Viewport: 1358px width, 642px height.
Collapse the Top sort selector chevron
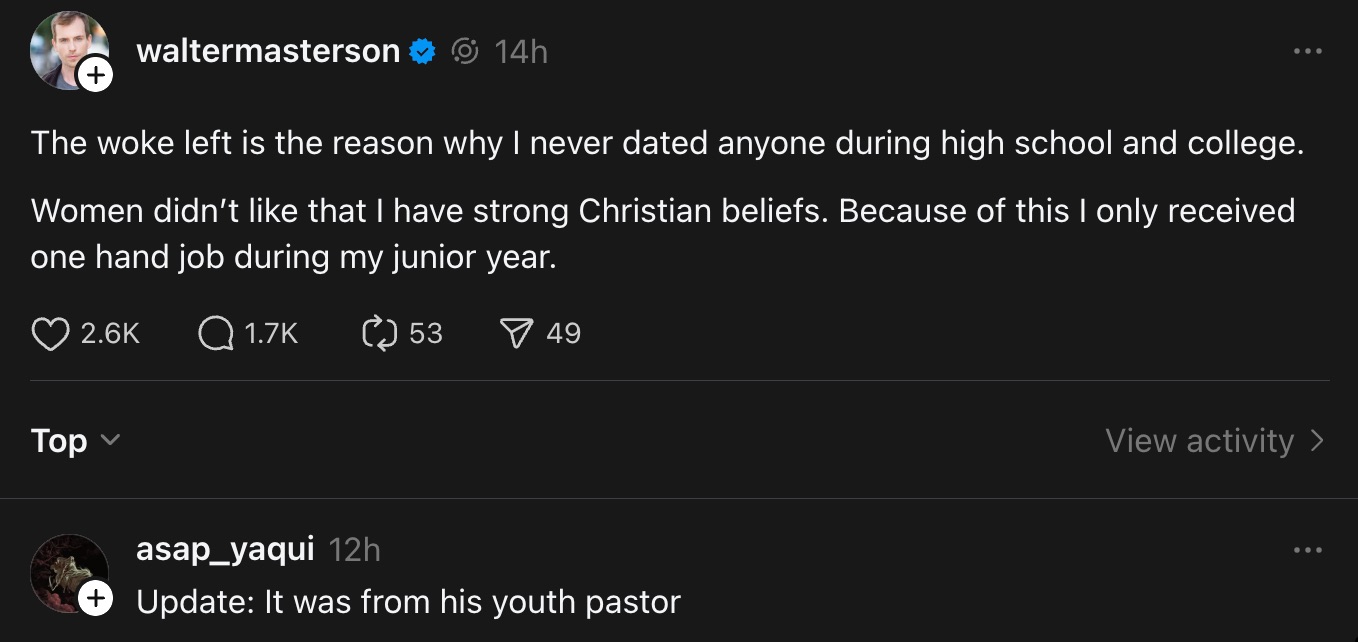coord(111,441)
